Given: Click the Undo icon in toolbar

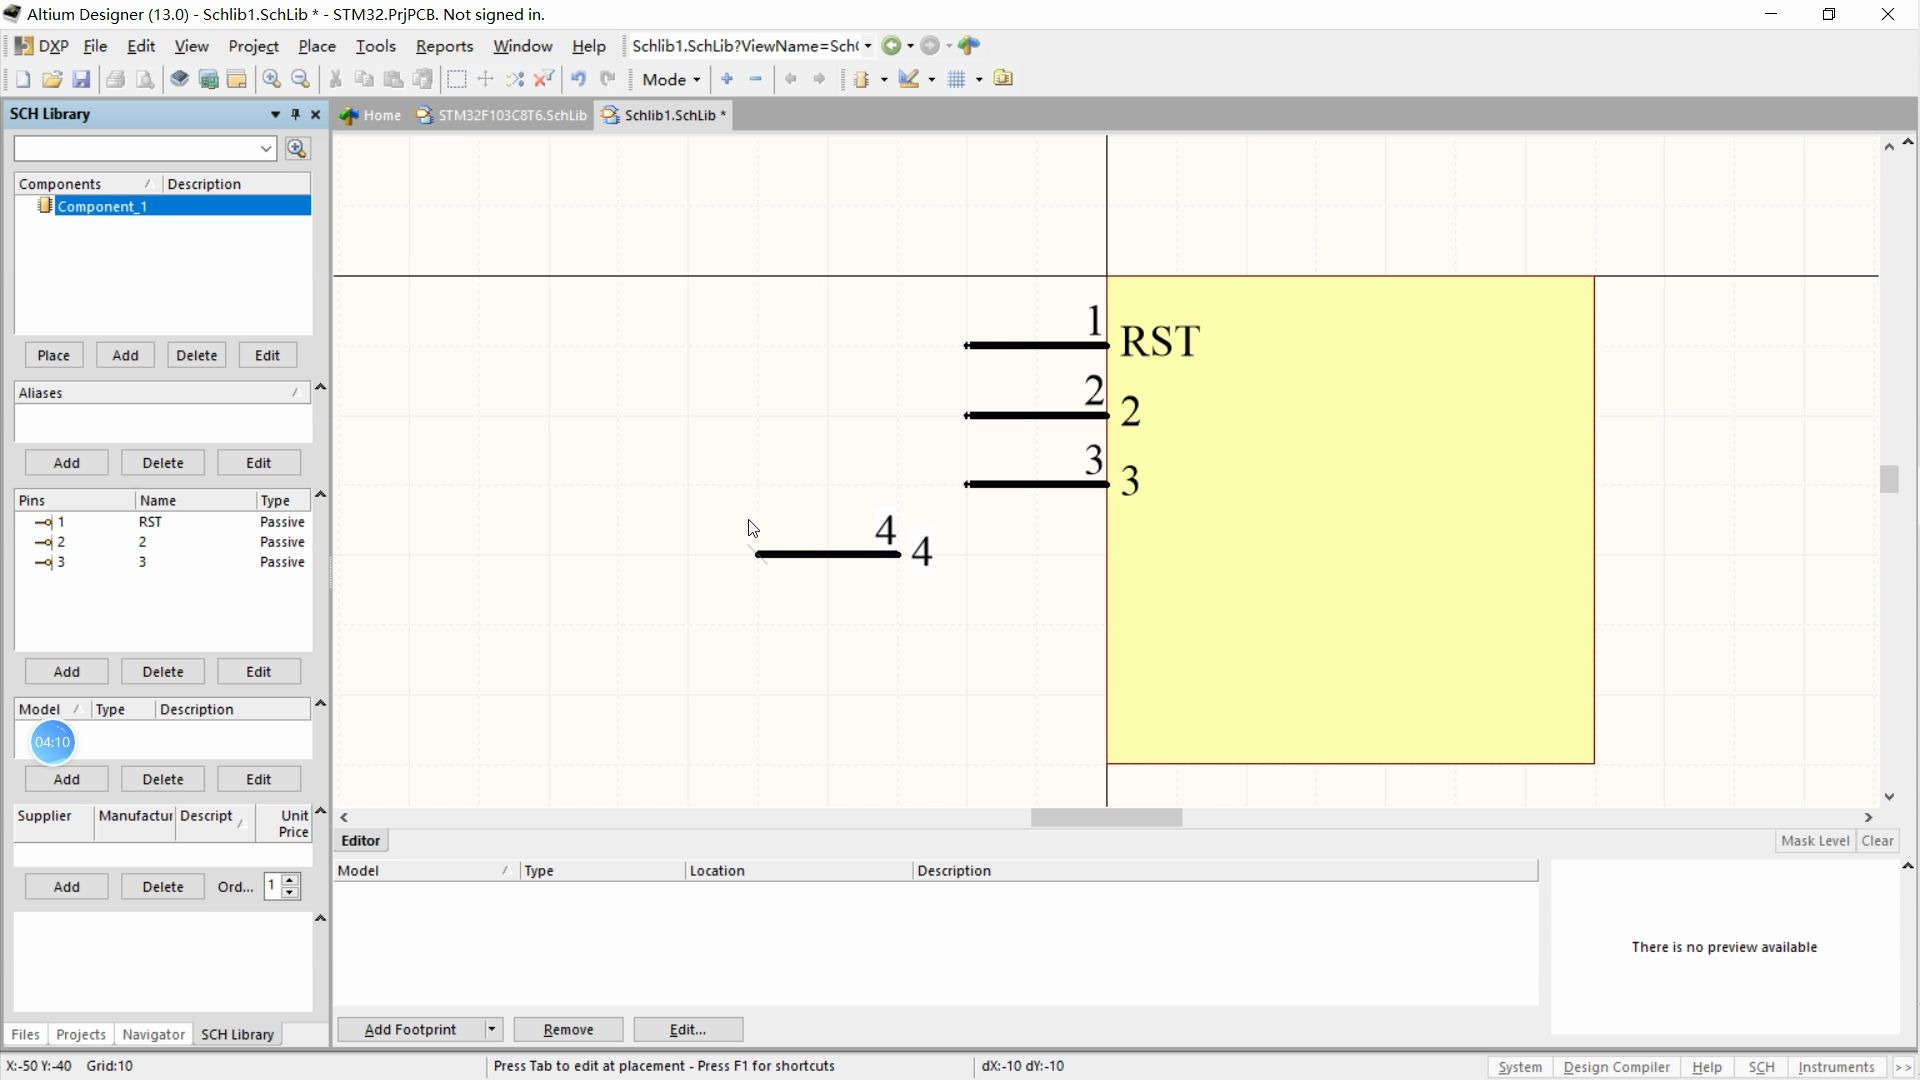Looking at the screenshot, I should [x=578, y=78].
